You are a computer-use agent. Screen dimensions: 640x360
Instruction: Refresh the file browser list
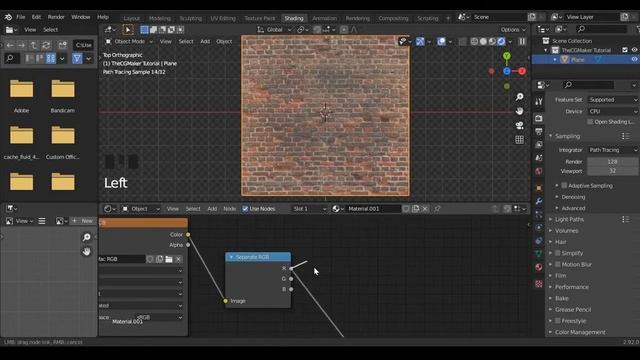point(46,45)
